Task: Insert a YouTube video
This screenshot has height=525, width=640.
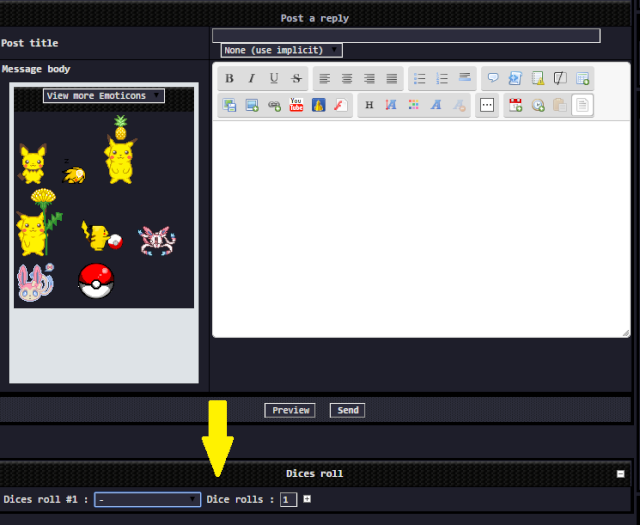Action: tap(296, 105)
